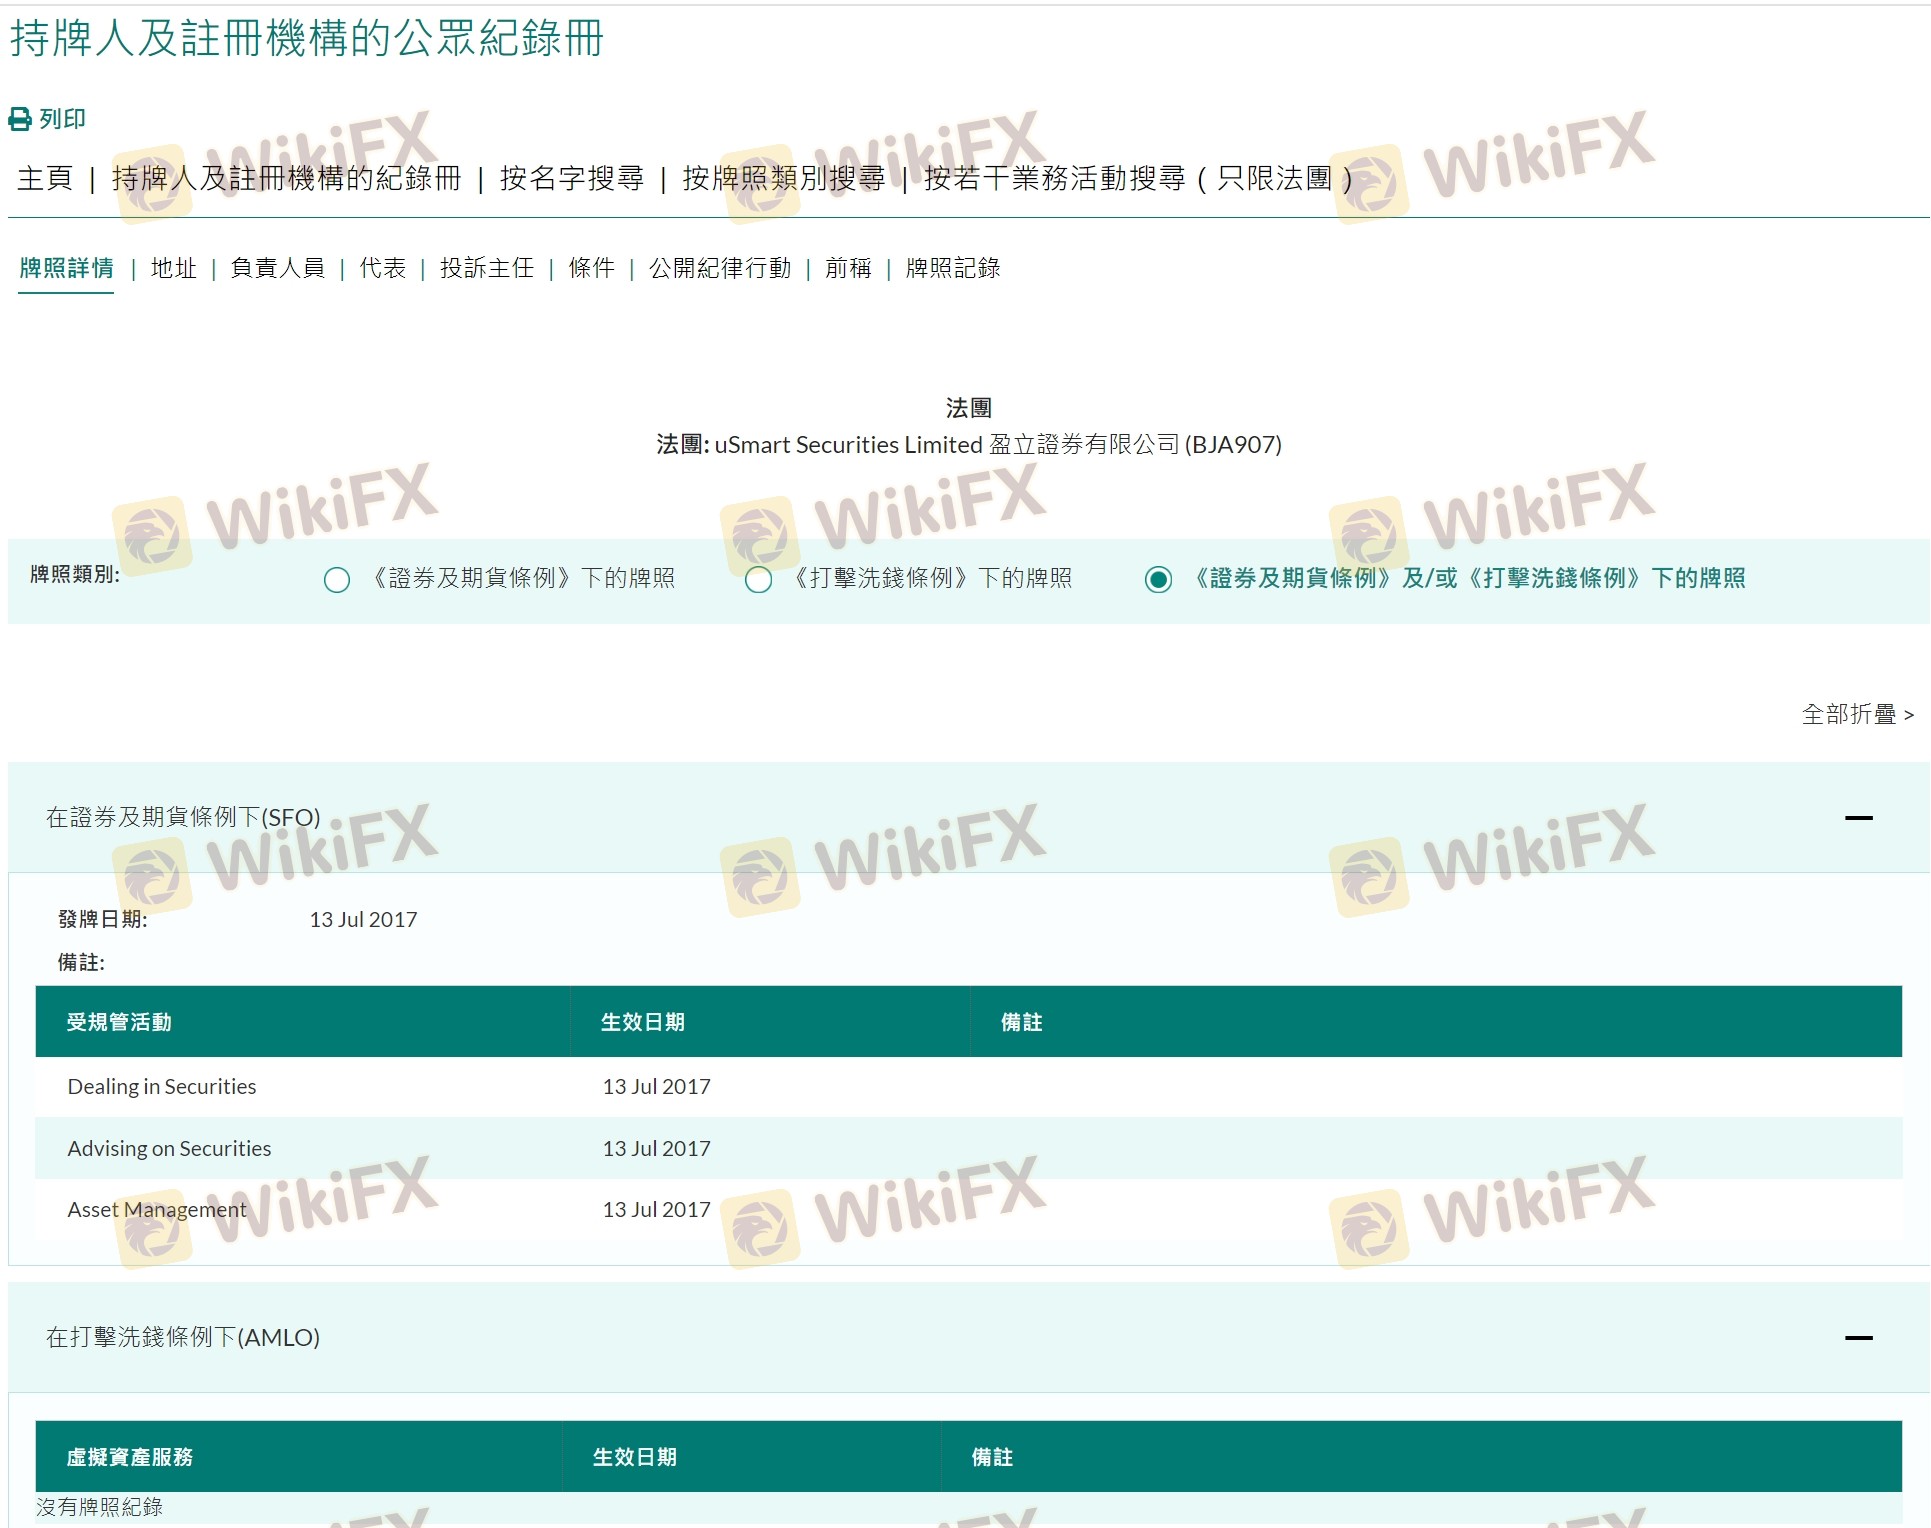Image resolution: width=1931 pixels, height=1528 pixels.
Task: Switch to the 負責人員 tab
Action: click(x=278, y=268)
